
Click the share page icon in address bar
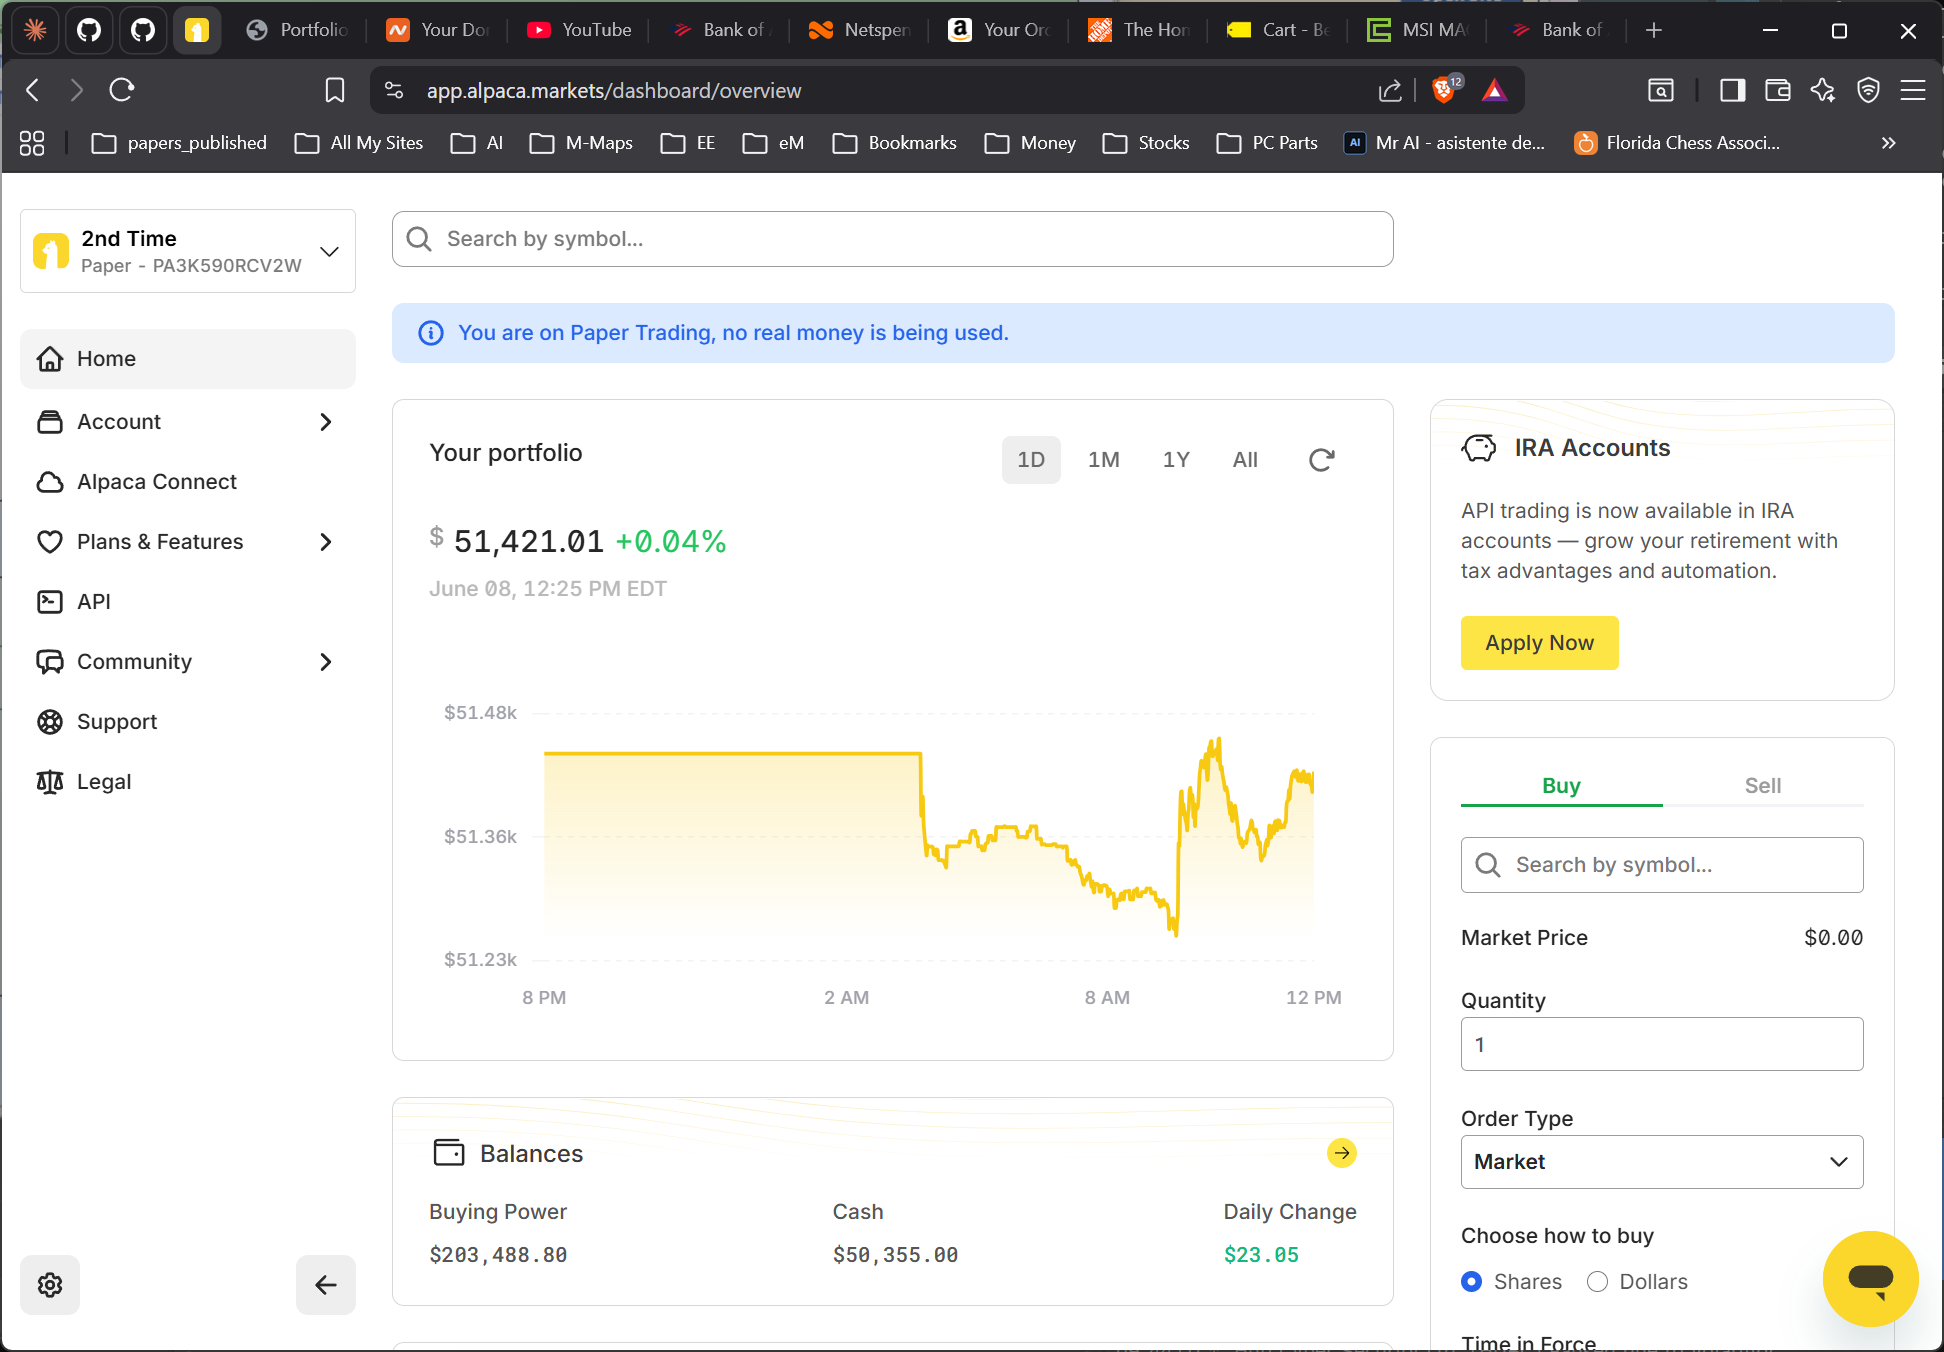(1390, 91)
